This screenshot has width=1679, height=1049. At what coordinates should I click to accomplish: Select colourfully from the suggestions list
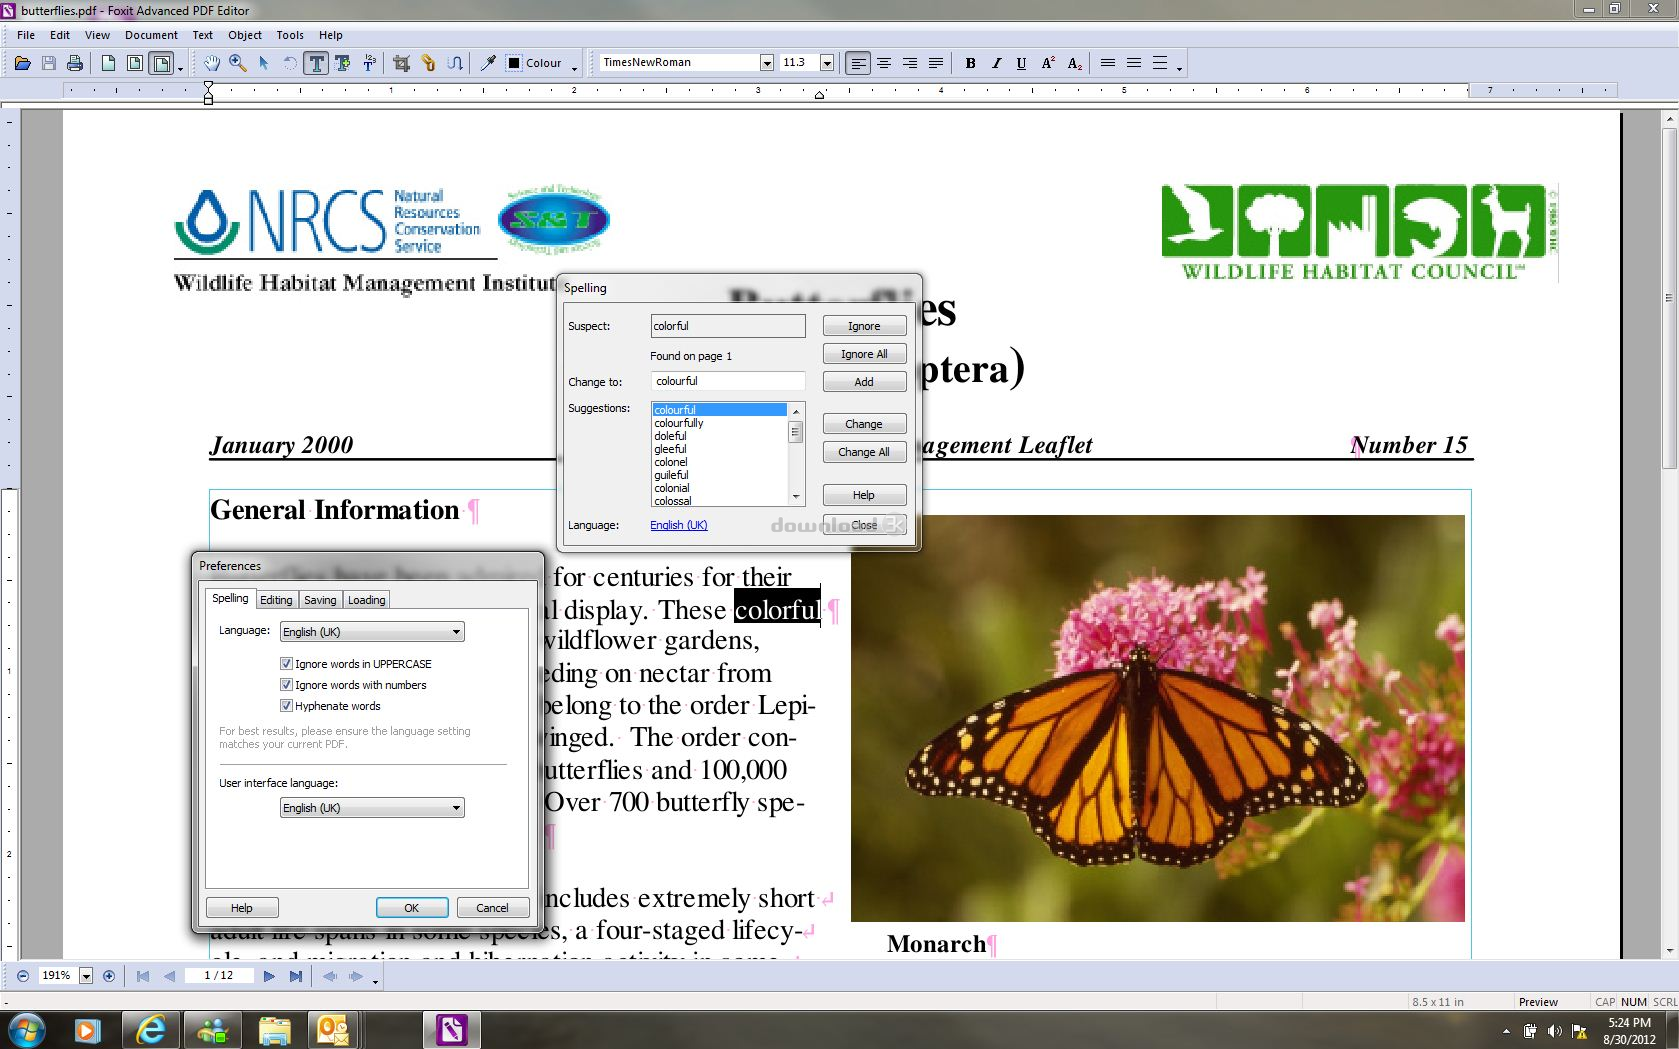(678, 422)
